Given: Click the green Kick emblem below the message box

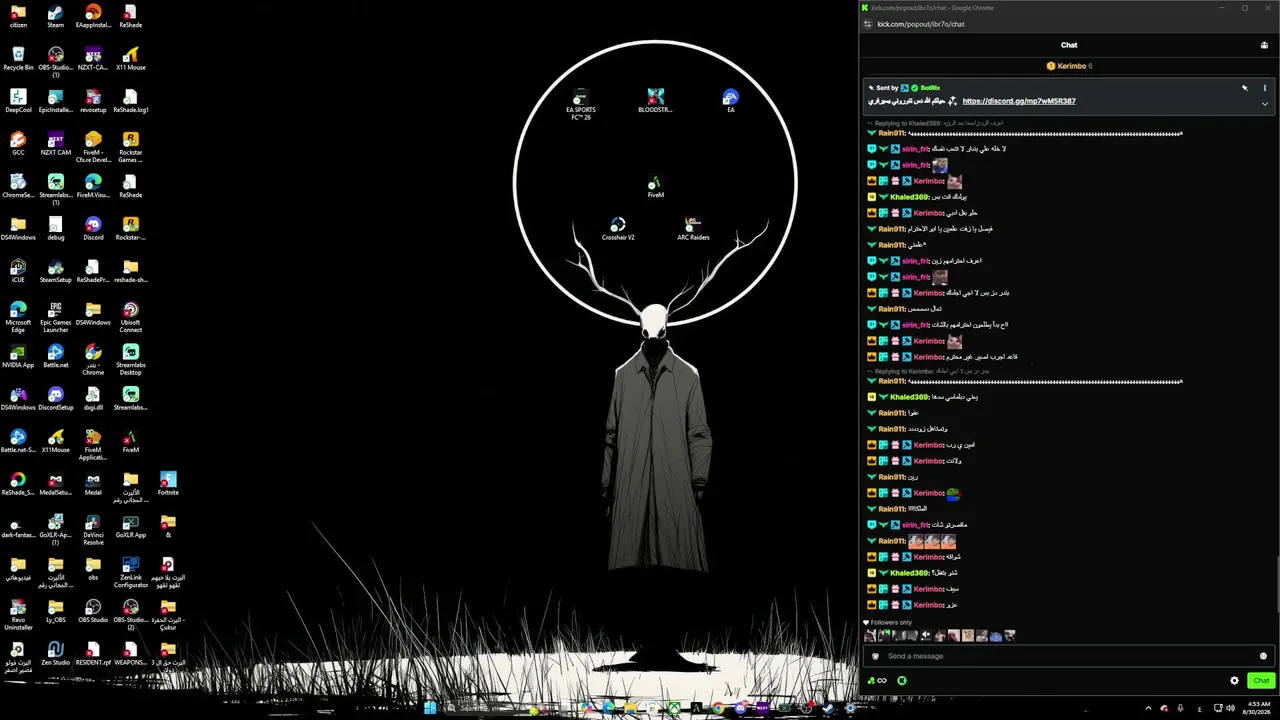Looking at the screenshot, I should [901, 681].
